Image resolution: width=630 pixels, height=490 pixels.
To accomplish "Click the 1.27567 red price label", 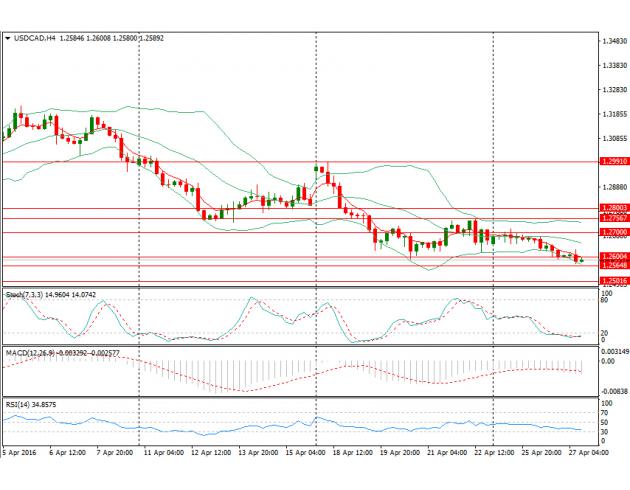I will click(x=613, y=218).
